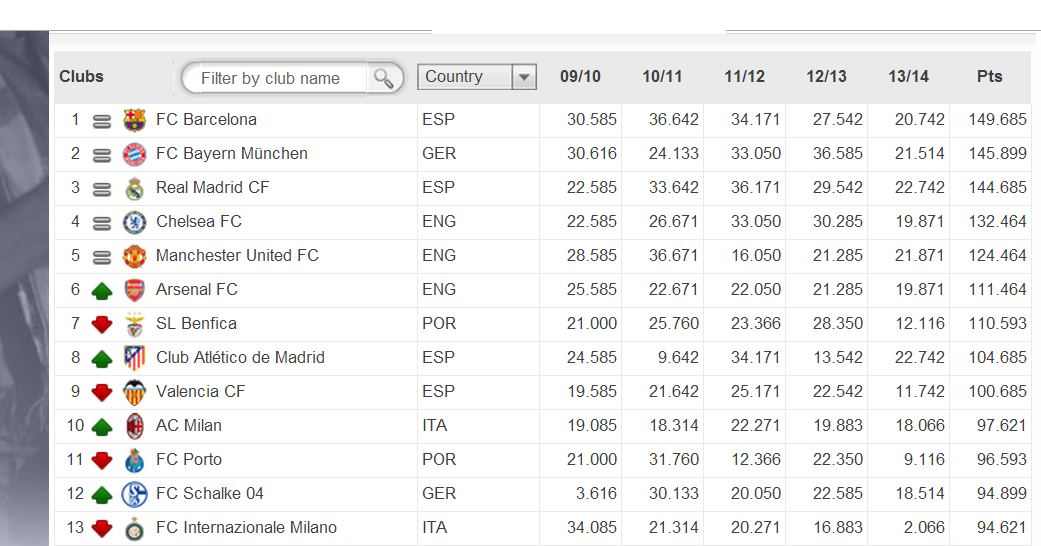Click the FC Barcelona club crest
The image size is (1041, 546).
point(135,120)
